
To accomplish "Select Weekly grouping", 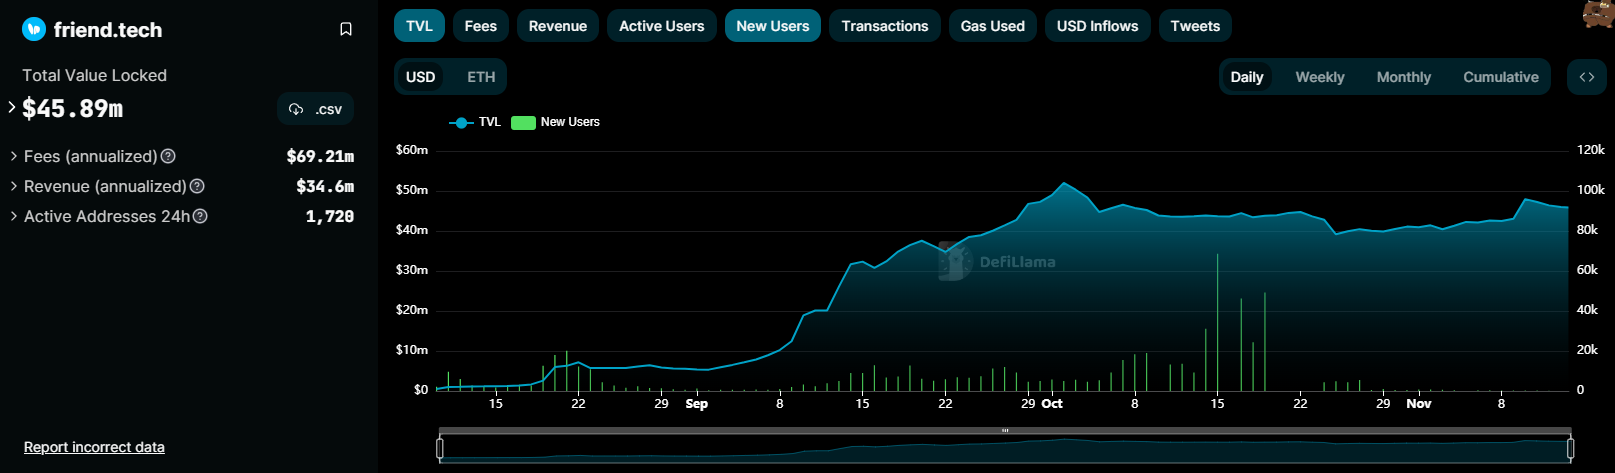I will 1320,77.
